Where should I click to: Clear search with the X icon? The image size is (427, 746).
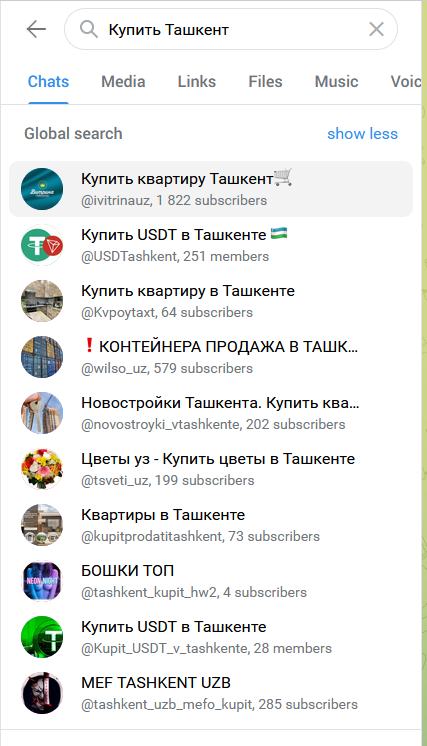tap(376, 29)
